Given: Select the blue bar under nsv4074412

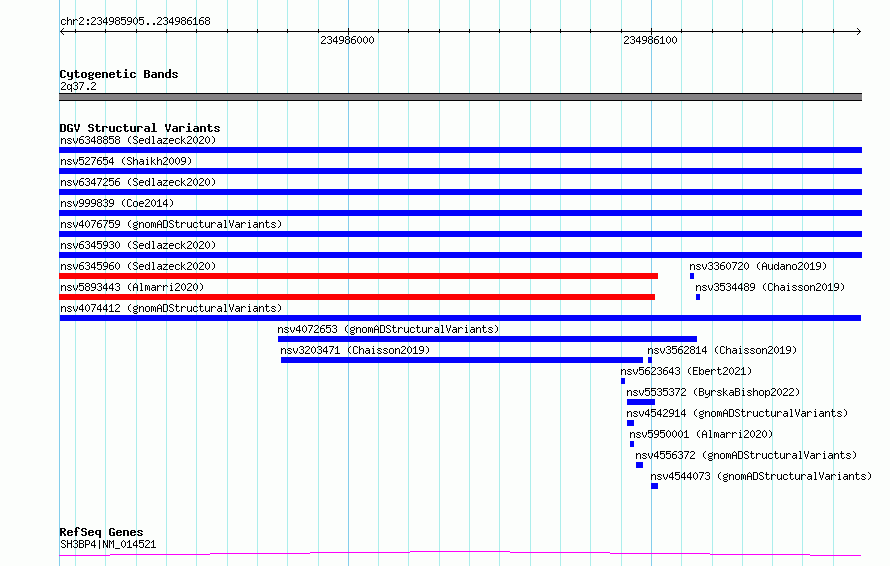Looking at the screenshot, I should 460,318.
